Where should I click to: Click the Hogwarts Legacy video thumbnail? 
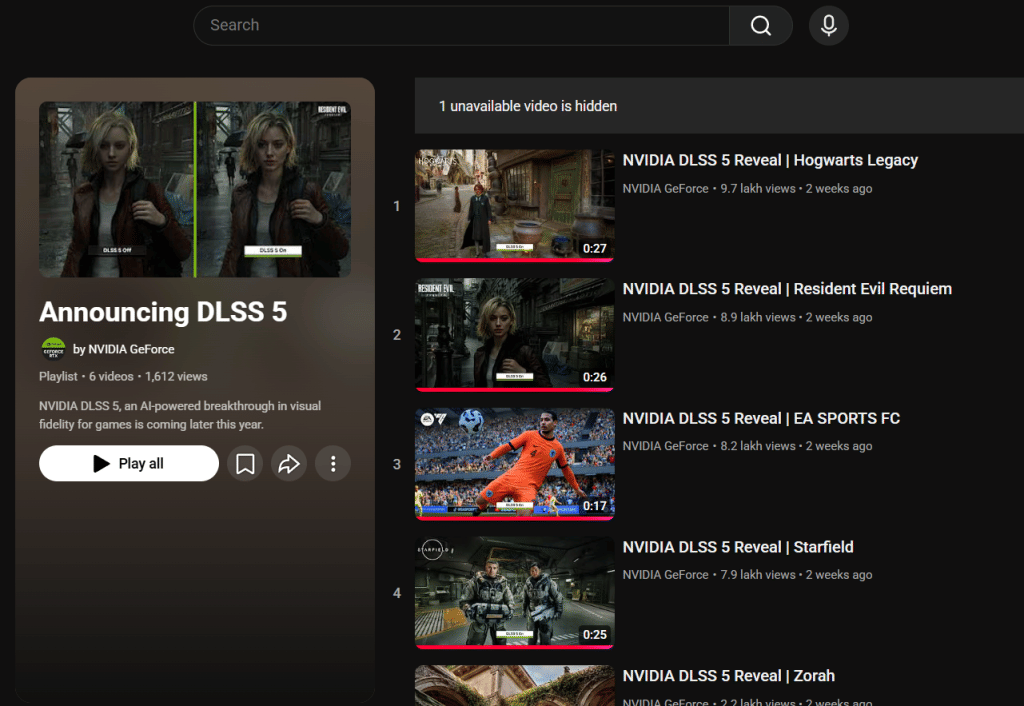tap(514, 205)
